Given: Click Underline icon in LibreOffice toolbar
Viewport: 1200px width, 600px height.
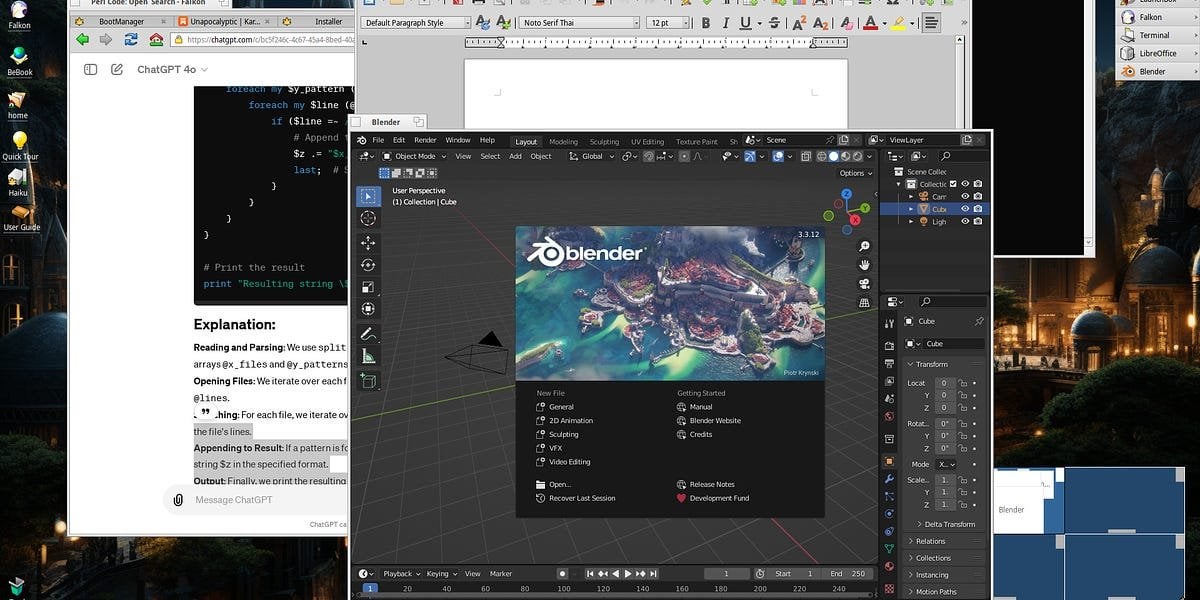Looking at the screenshot, I should [x=746, y=22].
